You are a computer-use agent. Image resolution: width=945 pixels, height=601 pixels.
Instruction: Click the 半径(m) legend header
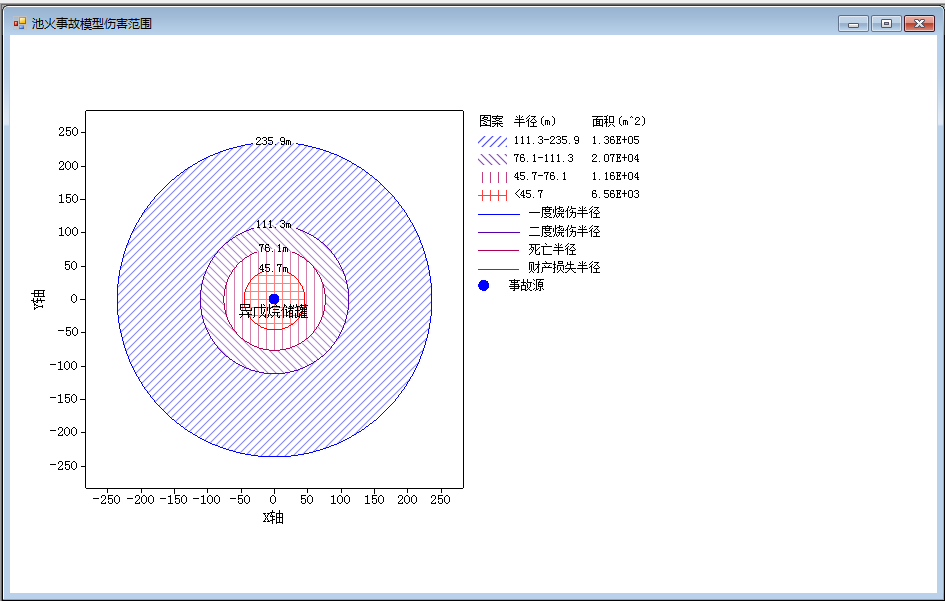(535, 122)
